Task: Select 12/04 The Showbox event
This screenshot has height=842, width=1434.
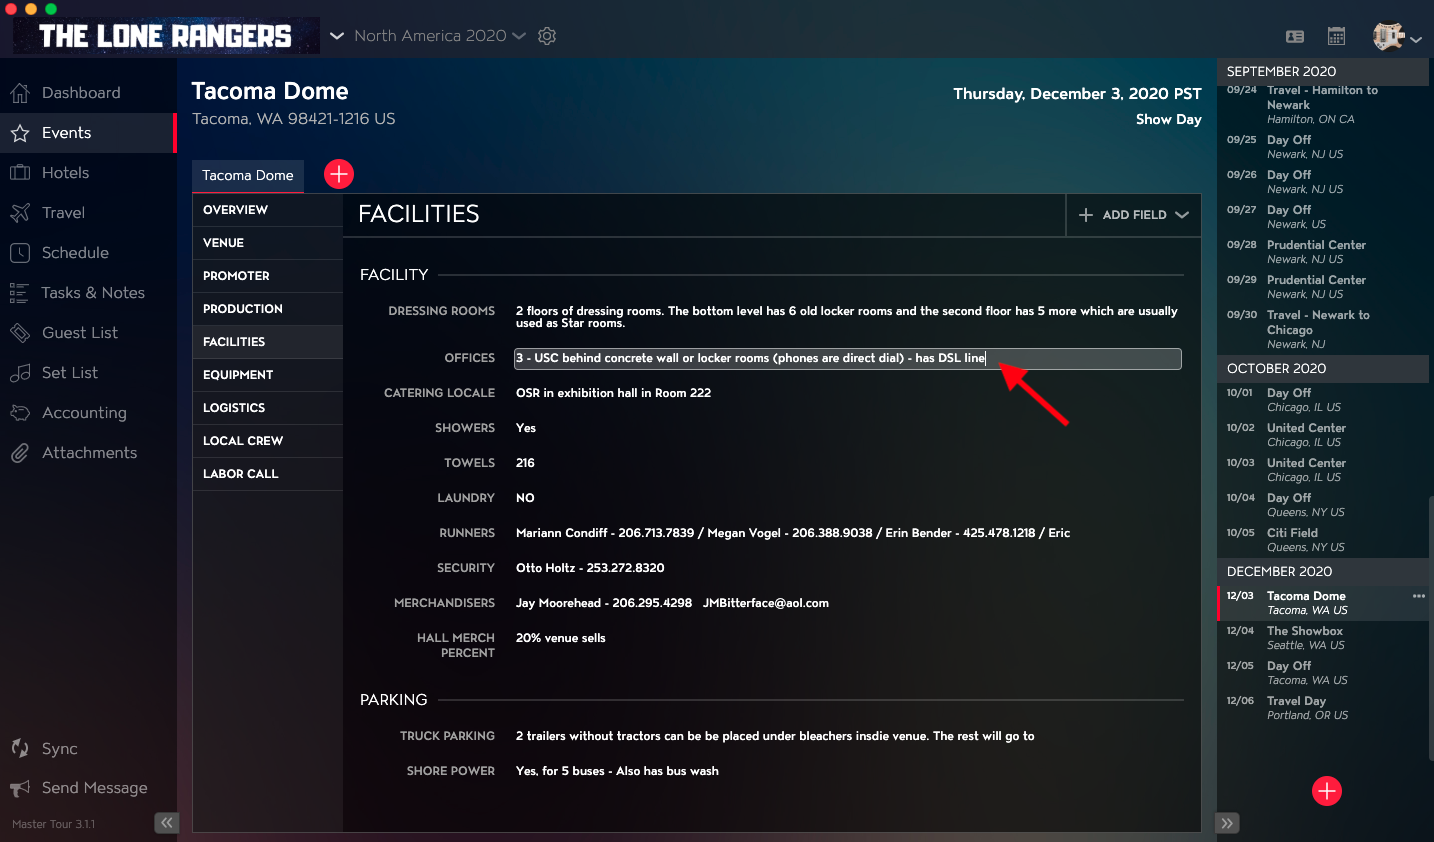Action: tap(1322, 638)
